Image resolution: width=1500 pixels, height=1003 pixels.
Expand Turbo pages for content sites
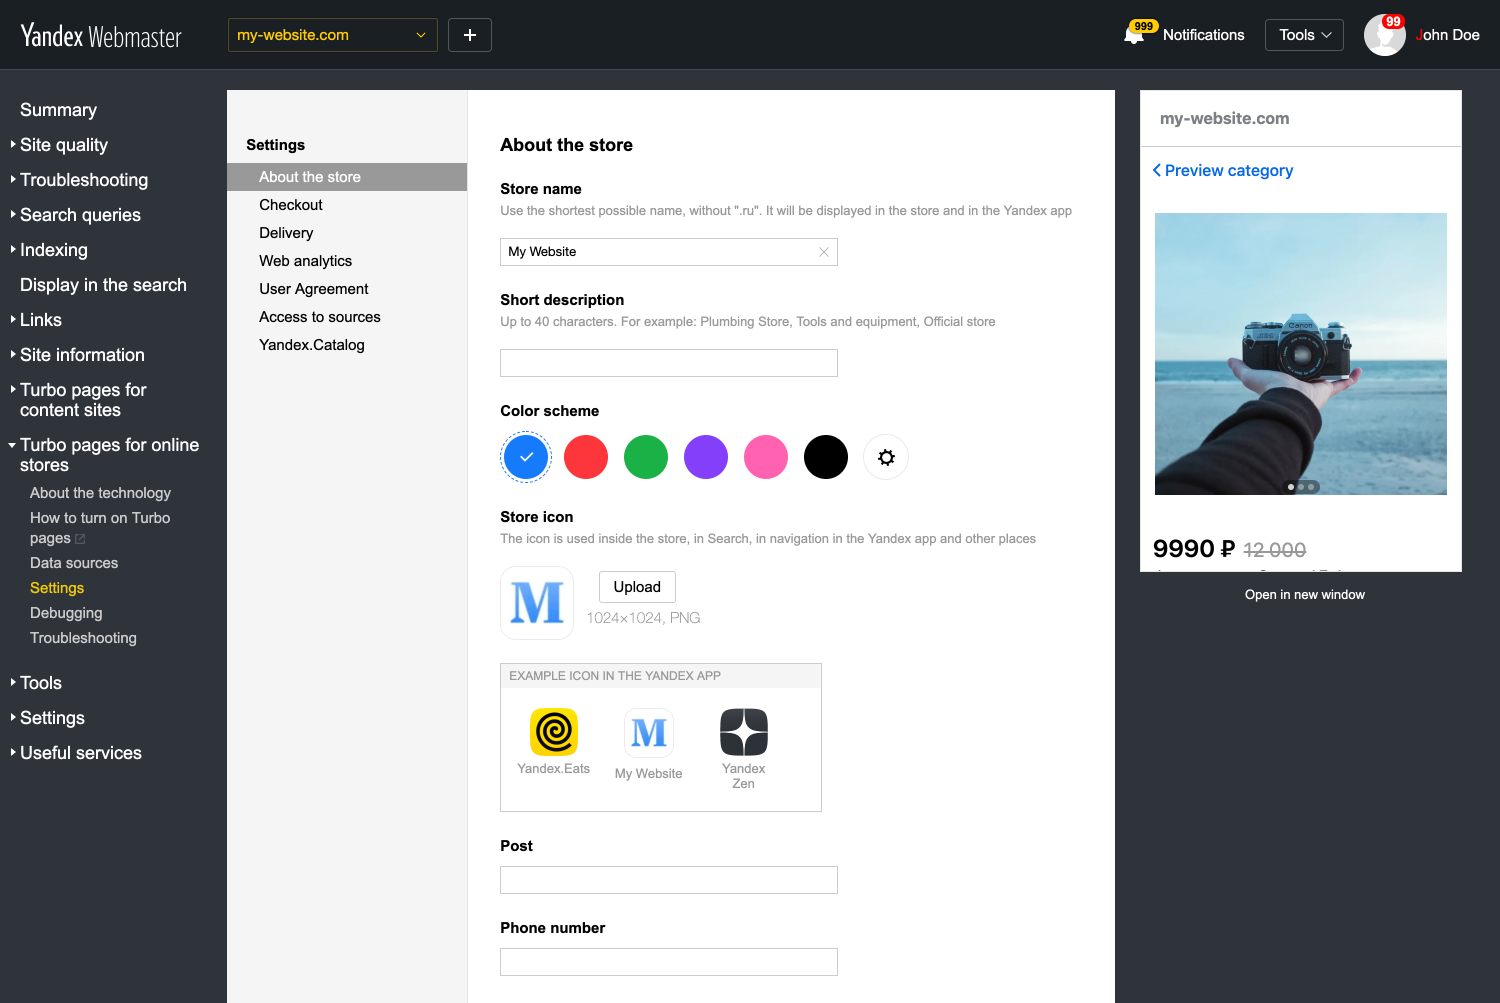83,400
